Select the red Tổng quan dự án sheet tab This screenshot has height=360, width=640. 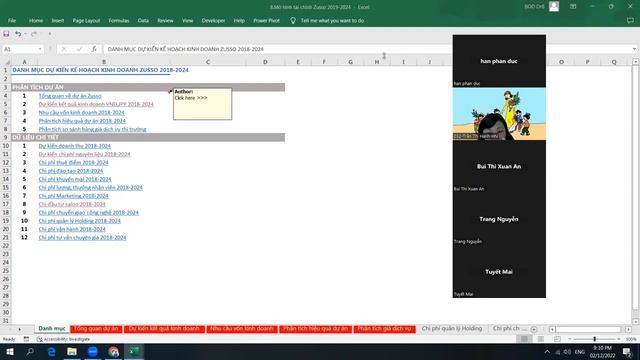[96, 329]
